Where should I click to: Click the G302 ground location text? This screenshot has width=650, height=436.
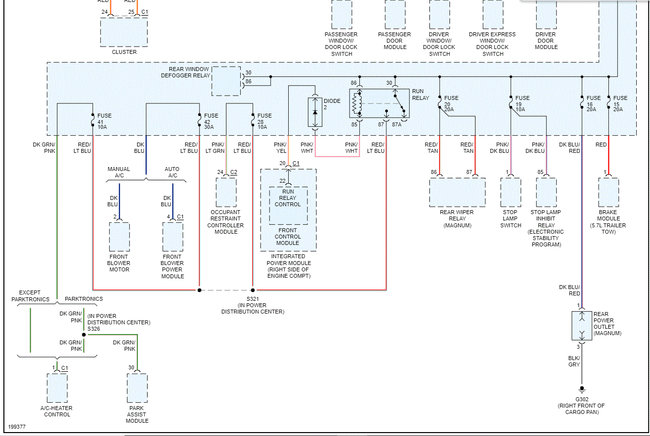[581, 406]
